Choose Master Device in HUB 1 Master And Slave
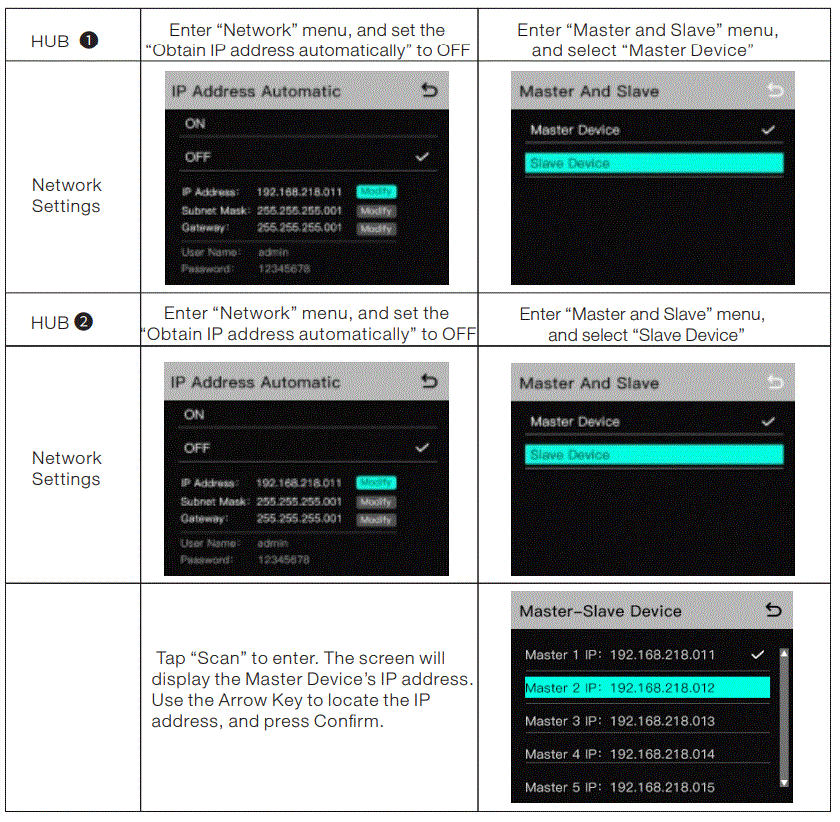This screenshot has width=840, height=822. pyautogui.click(x=654, y=130)
